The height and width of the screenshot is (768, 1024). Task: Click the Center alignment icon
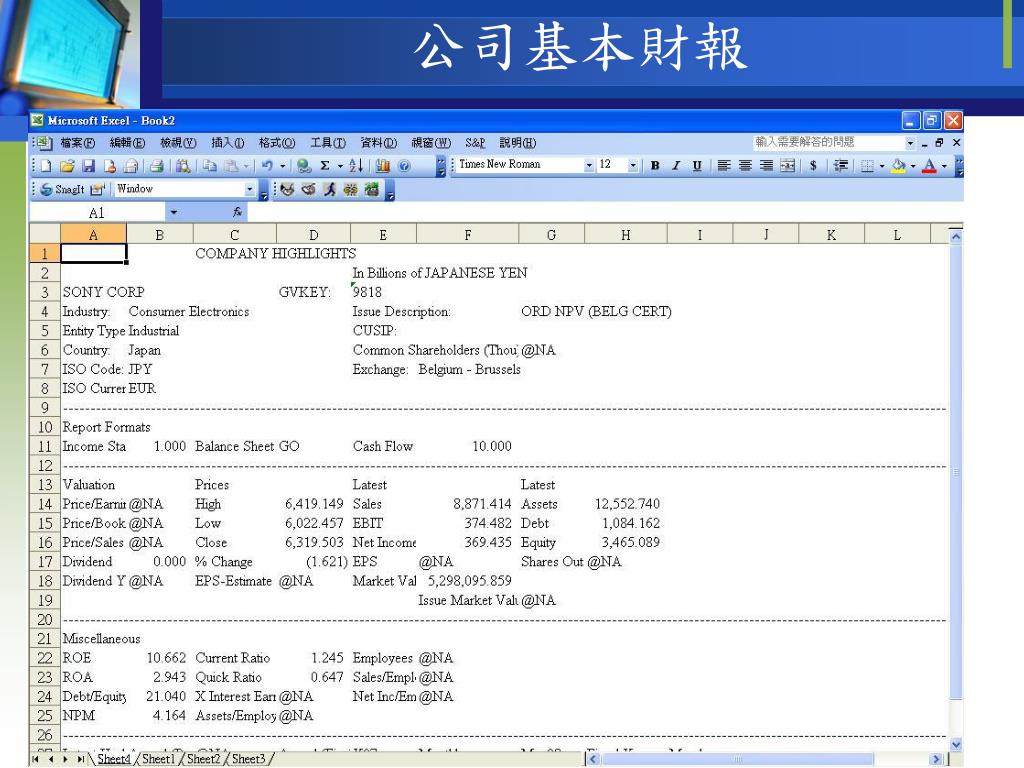[745, 166]
